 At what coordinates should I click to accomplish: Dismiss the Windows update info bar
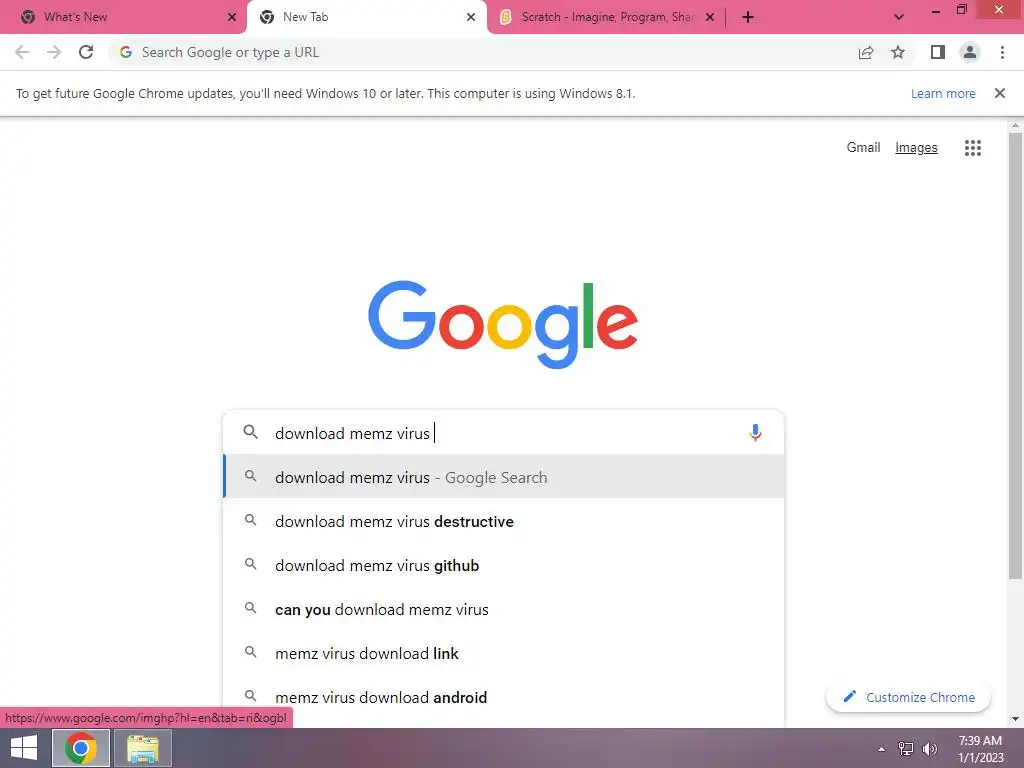coord(999,93)
